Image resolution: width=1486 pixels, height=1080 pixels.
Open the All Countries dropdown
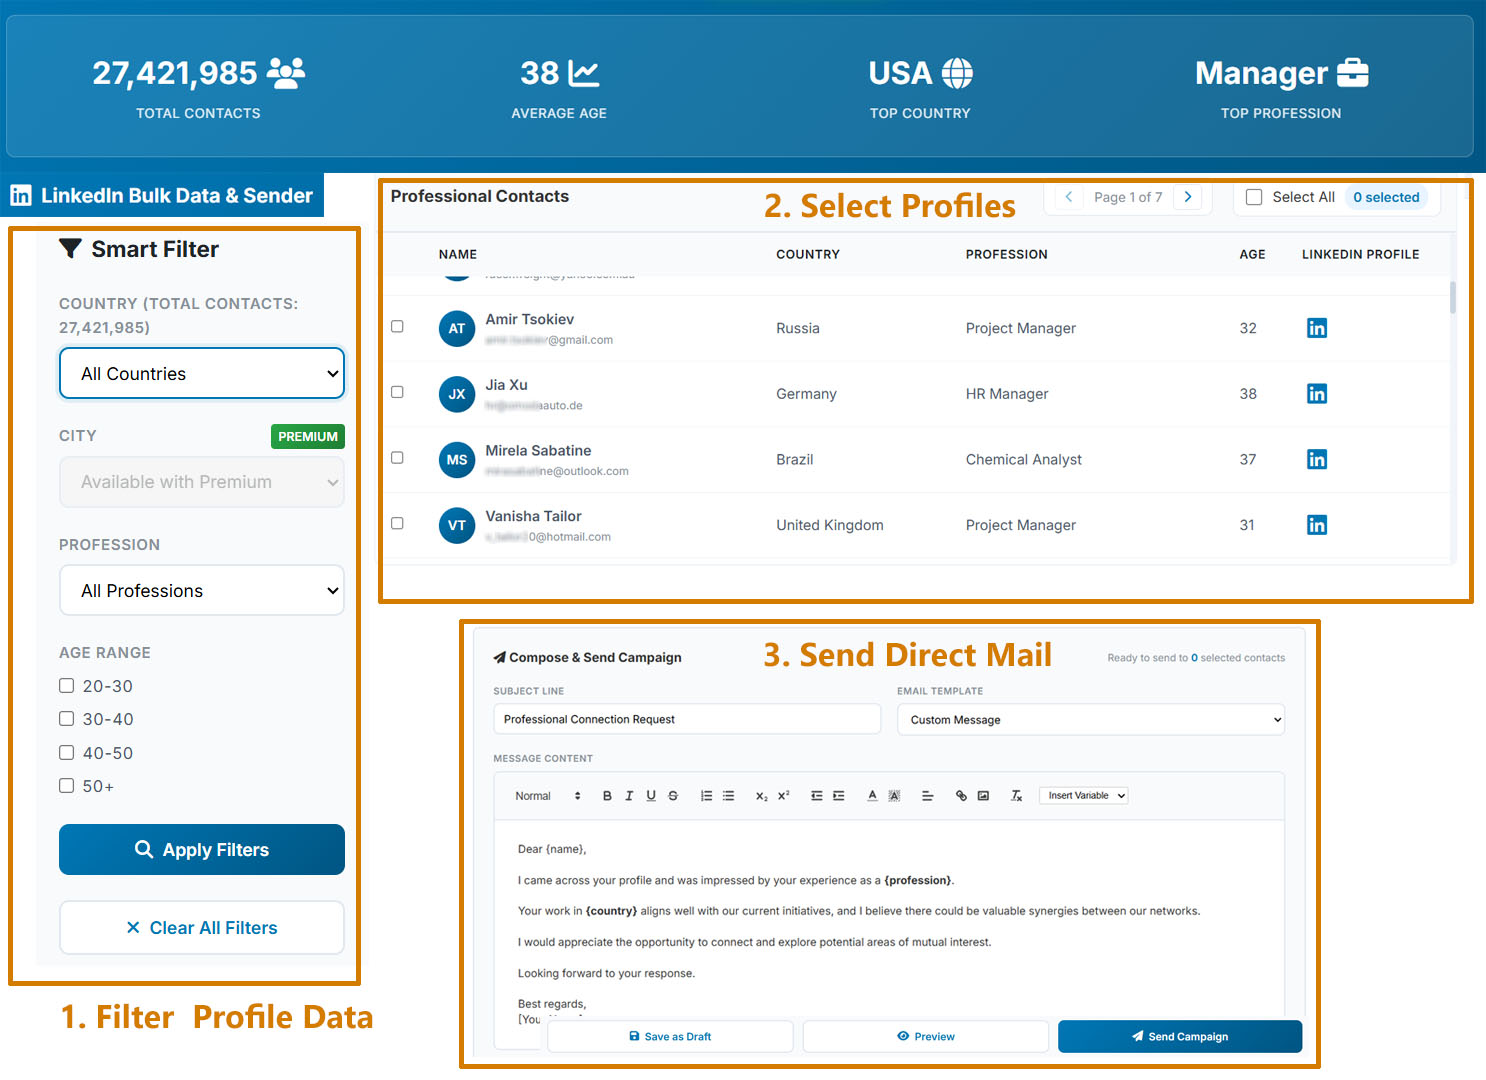(201, 373)
